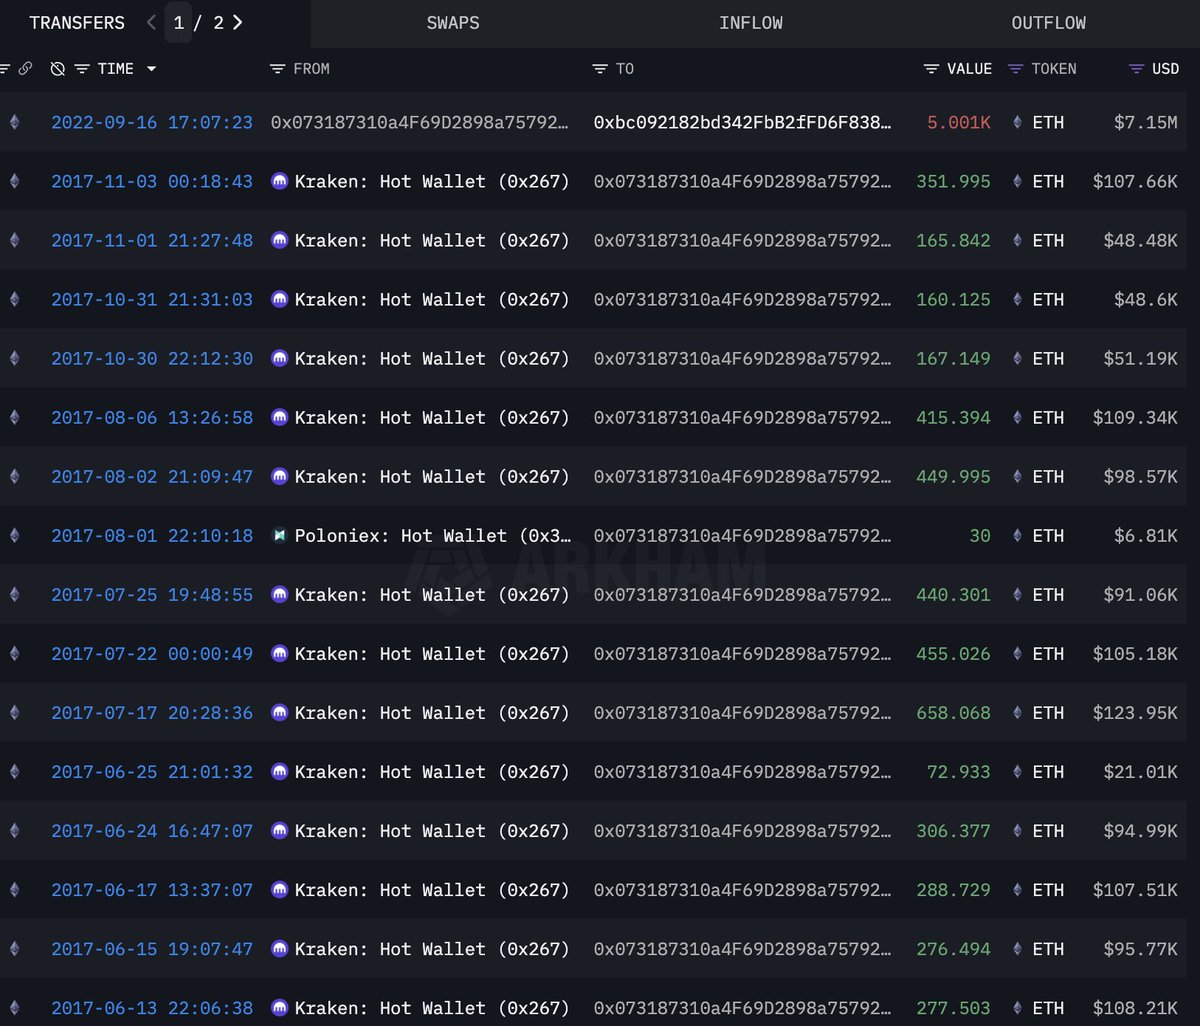The image size is (1200, 1026).
Task: Open the TIME sort dropdown arrow
Action: pyautogui.click(x=151, y=69)
